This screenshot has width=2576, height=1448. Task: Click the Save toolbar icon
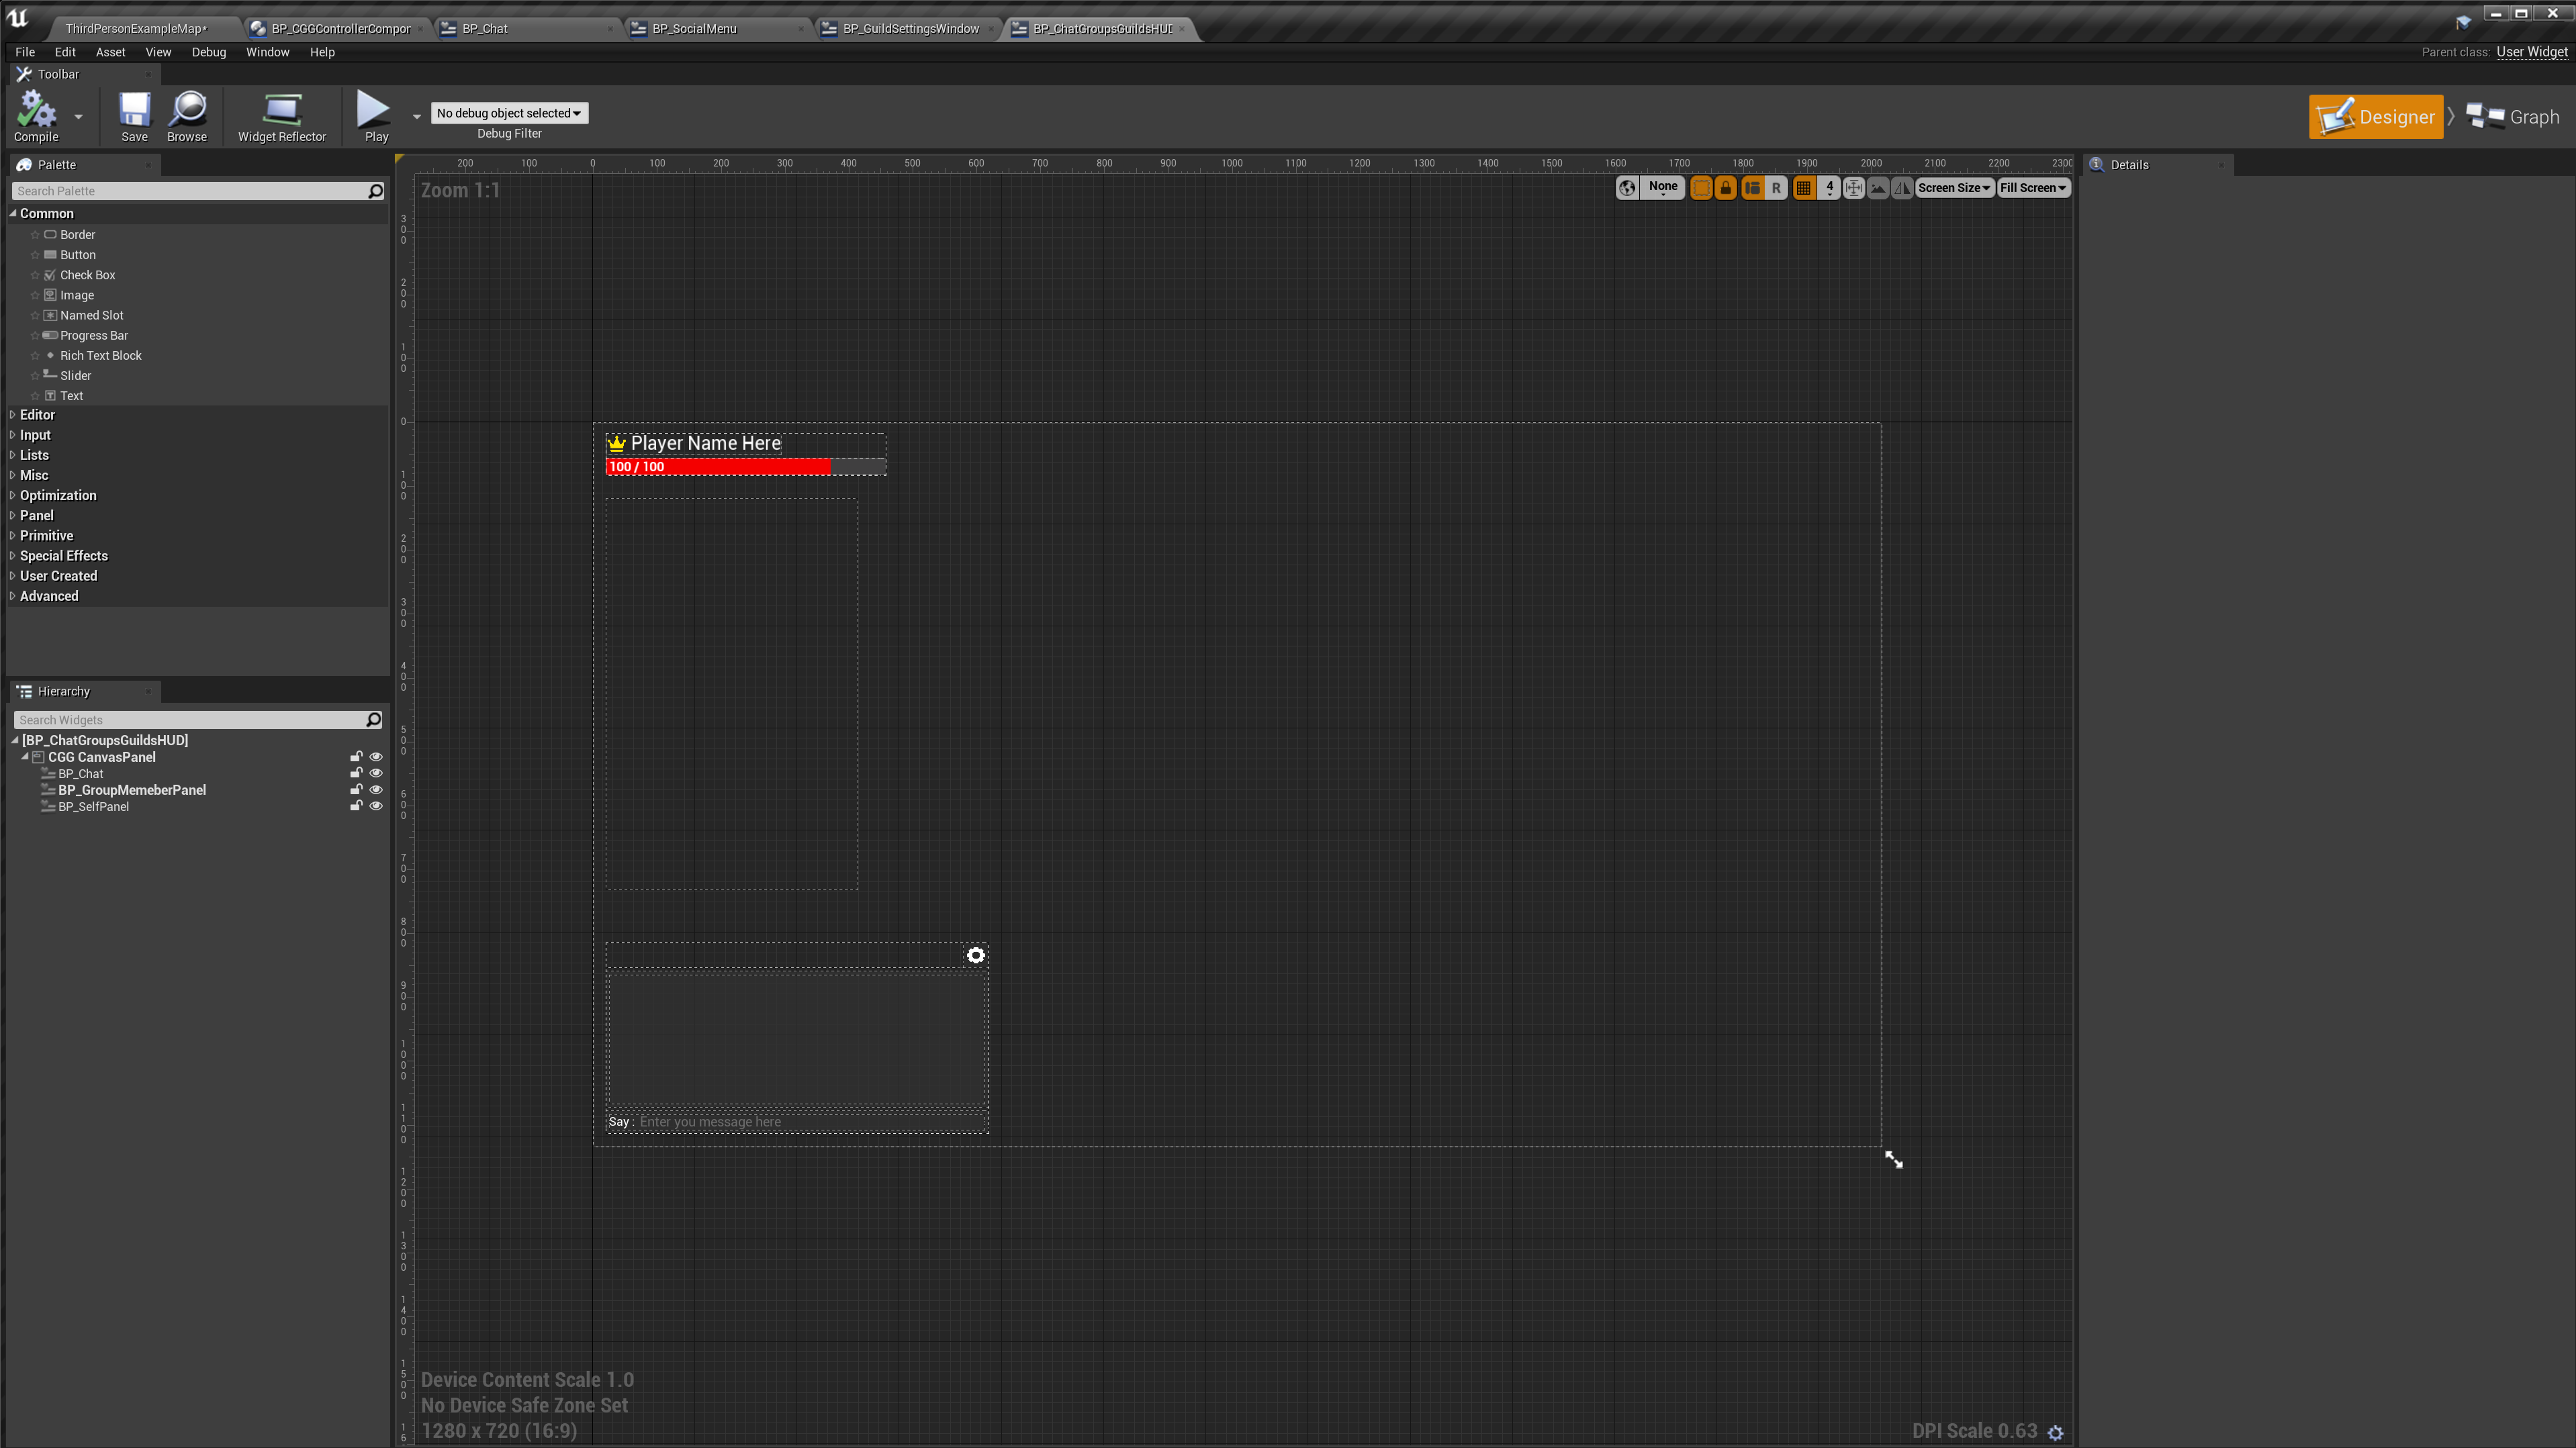(134, 110)
